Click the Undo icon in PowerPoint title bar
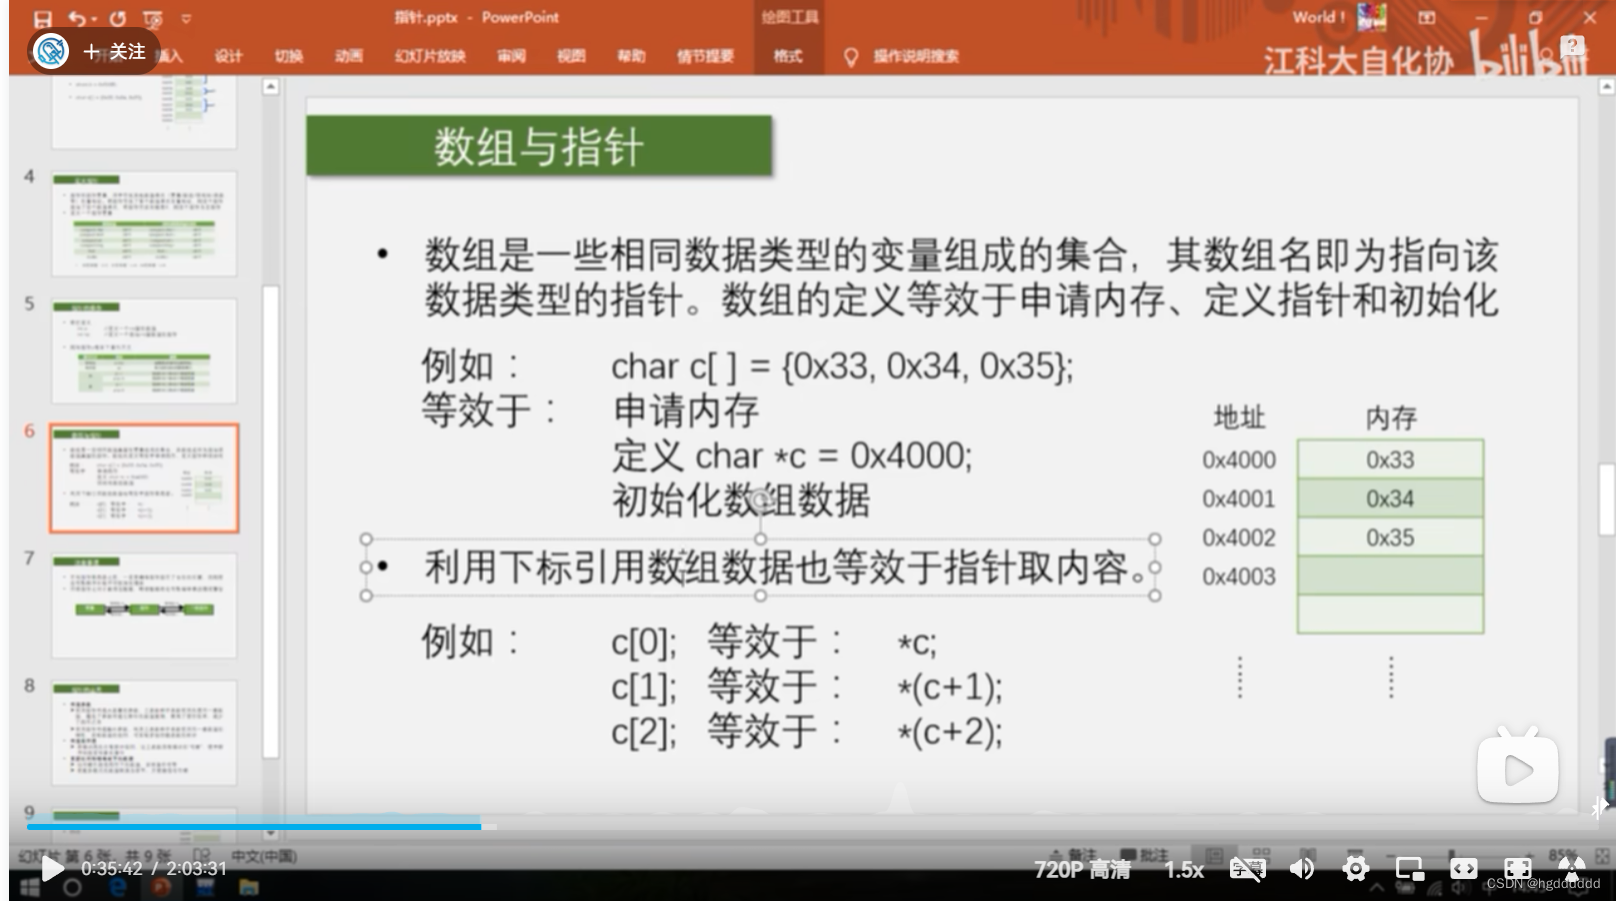 pos(78,18)
